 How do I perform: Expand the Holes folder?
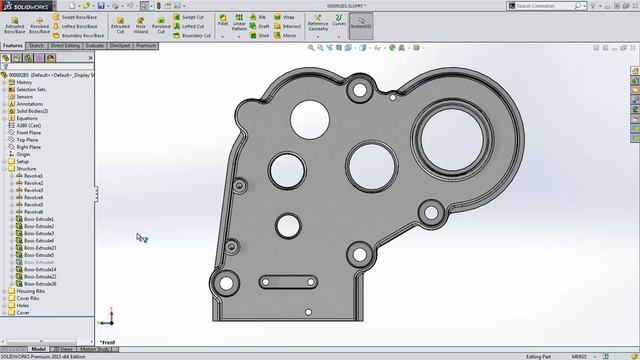[4, 305]
